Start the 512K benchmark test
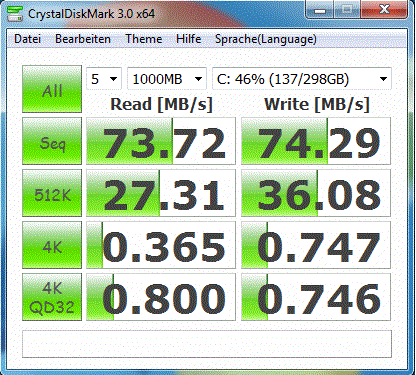 pyautogui.click(x=52, y=193)
